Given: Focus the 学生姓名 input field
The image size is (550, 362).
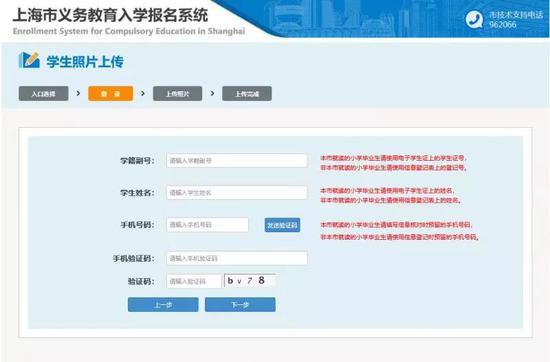Looking at the screenshot, I should (x=237, y=193).
